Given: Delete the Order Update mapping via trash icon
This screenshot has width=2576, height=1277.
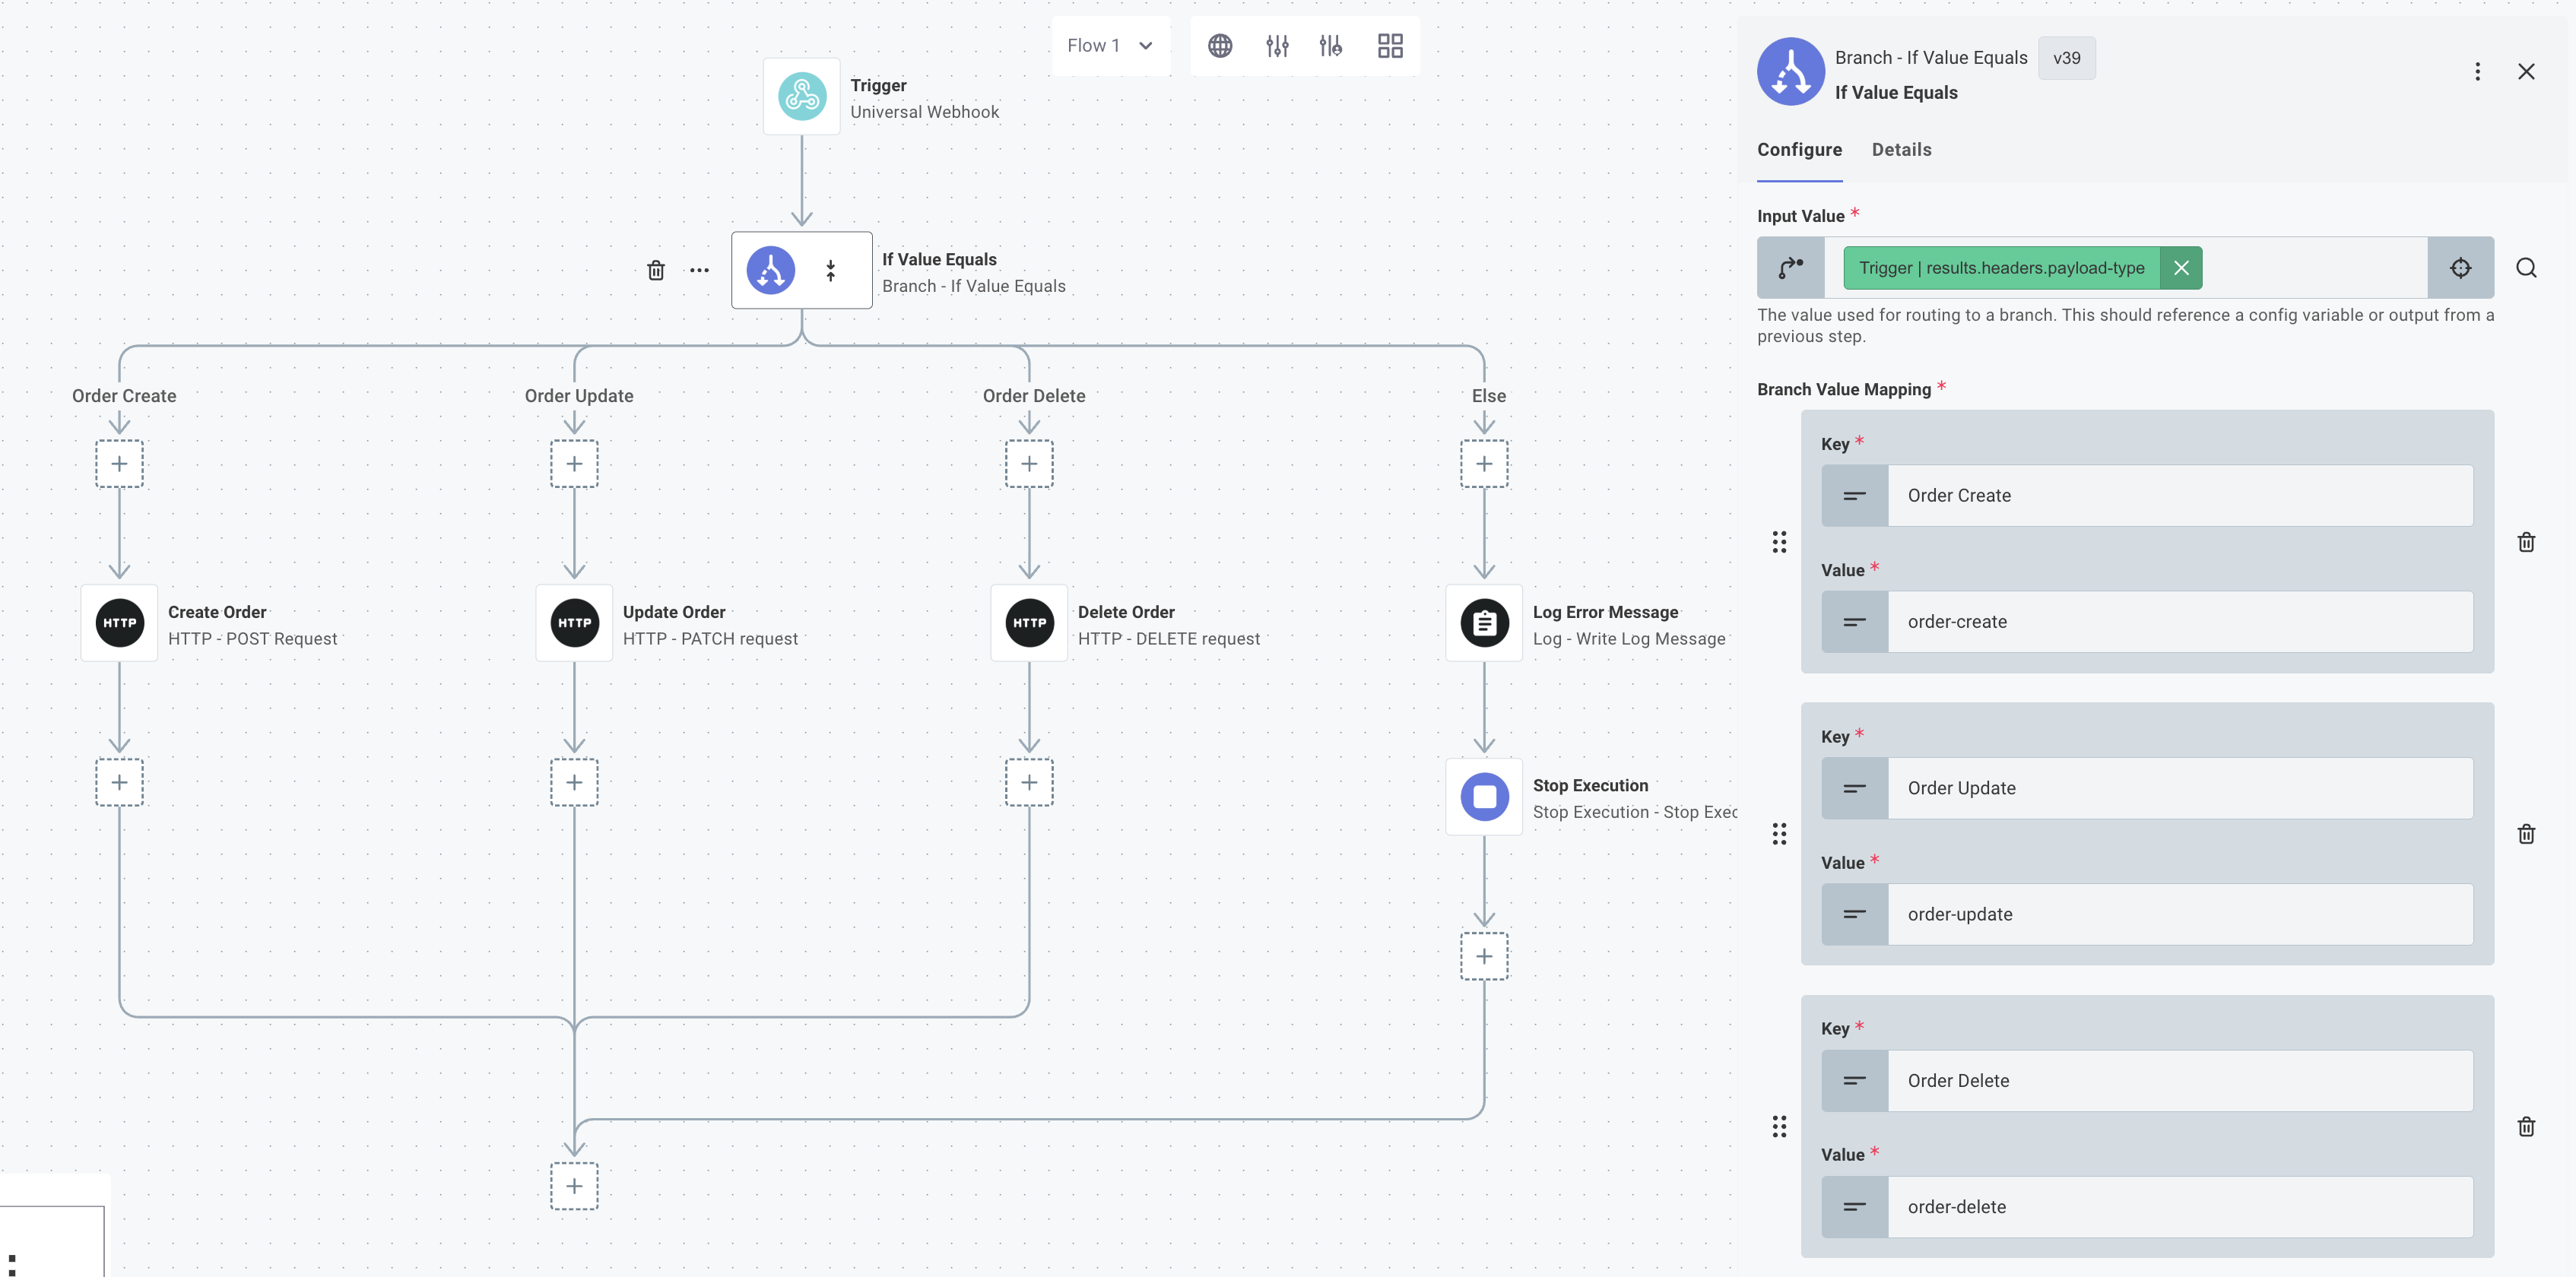Looking at the screenshot, I should 2525,834.
